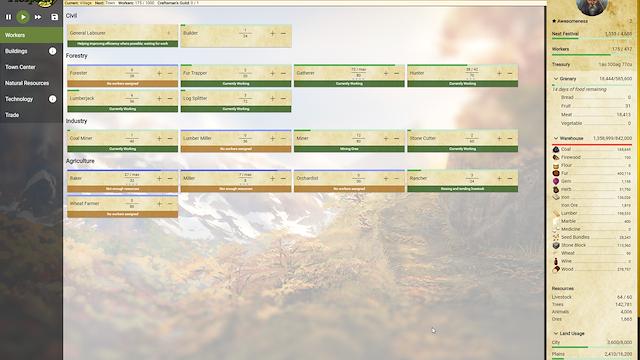Remove an Orchardist worker
Screen dimensions: 640x360
397,178
